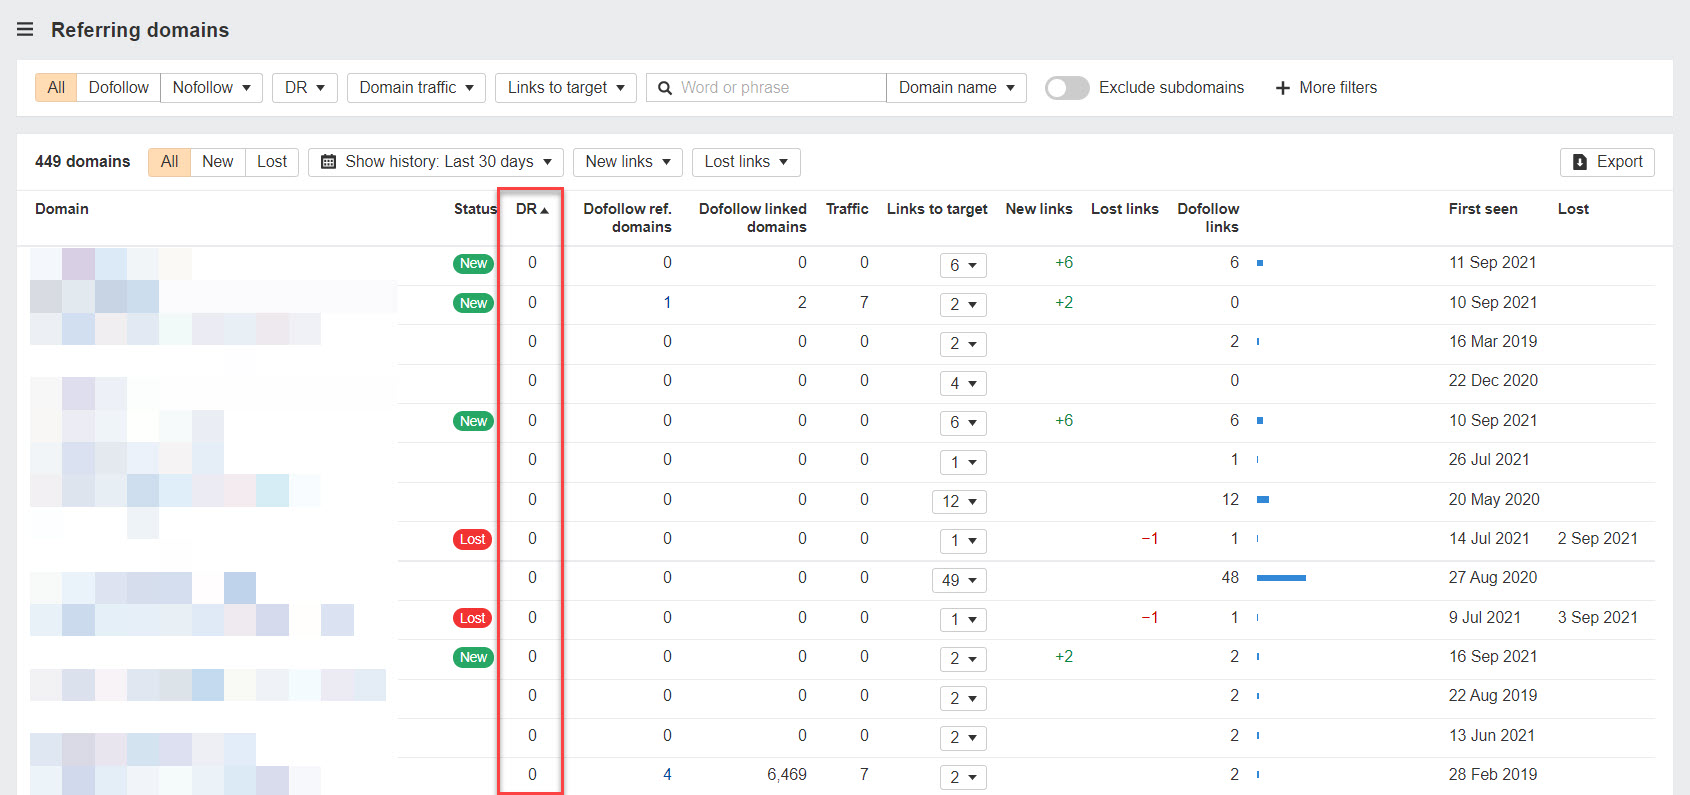Screen dimensions: 1690x795
Task: Sort by First seen column header
Action: coord(1482,209)
